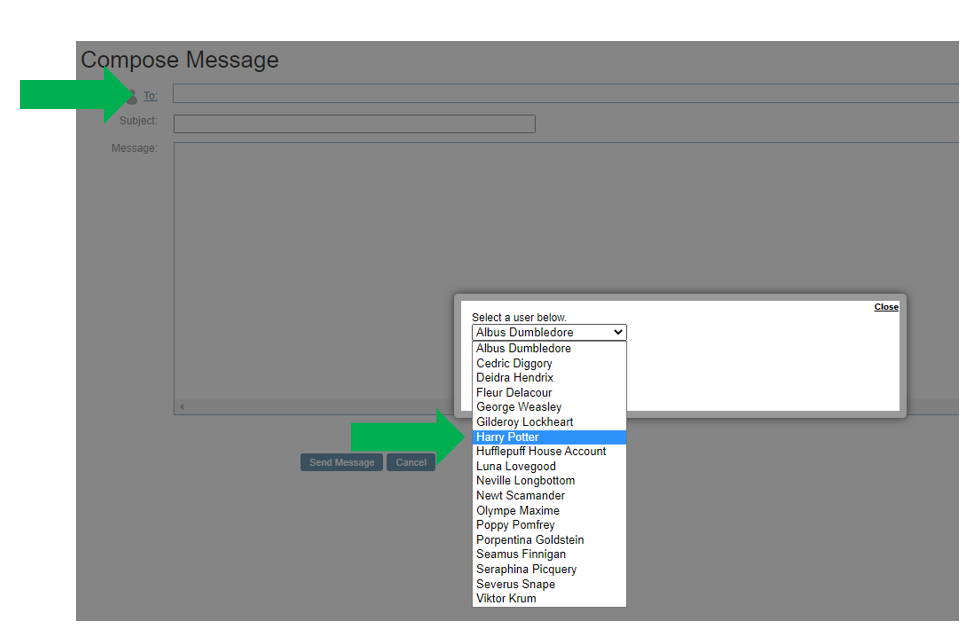Open the To: recipient link
This screenshot has width=979, height=631.
coord(150,96)
